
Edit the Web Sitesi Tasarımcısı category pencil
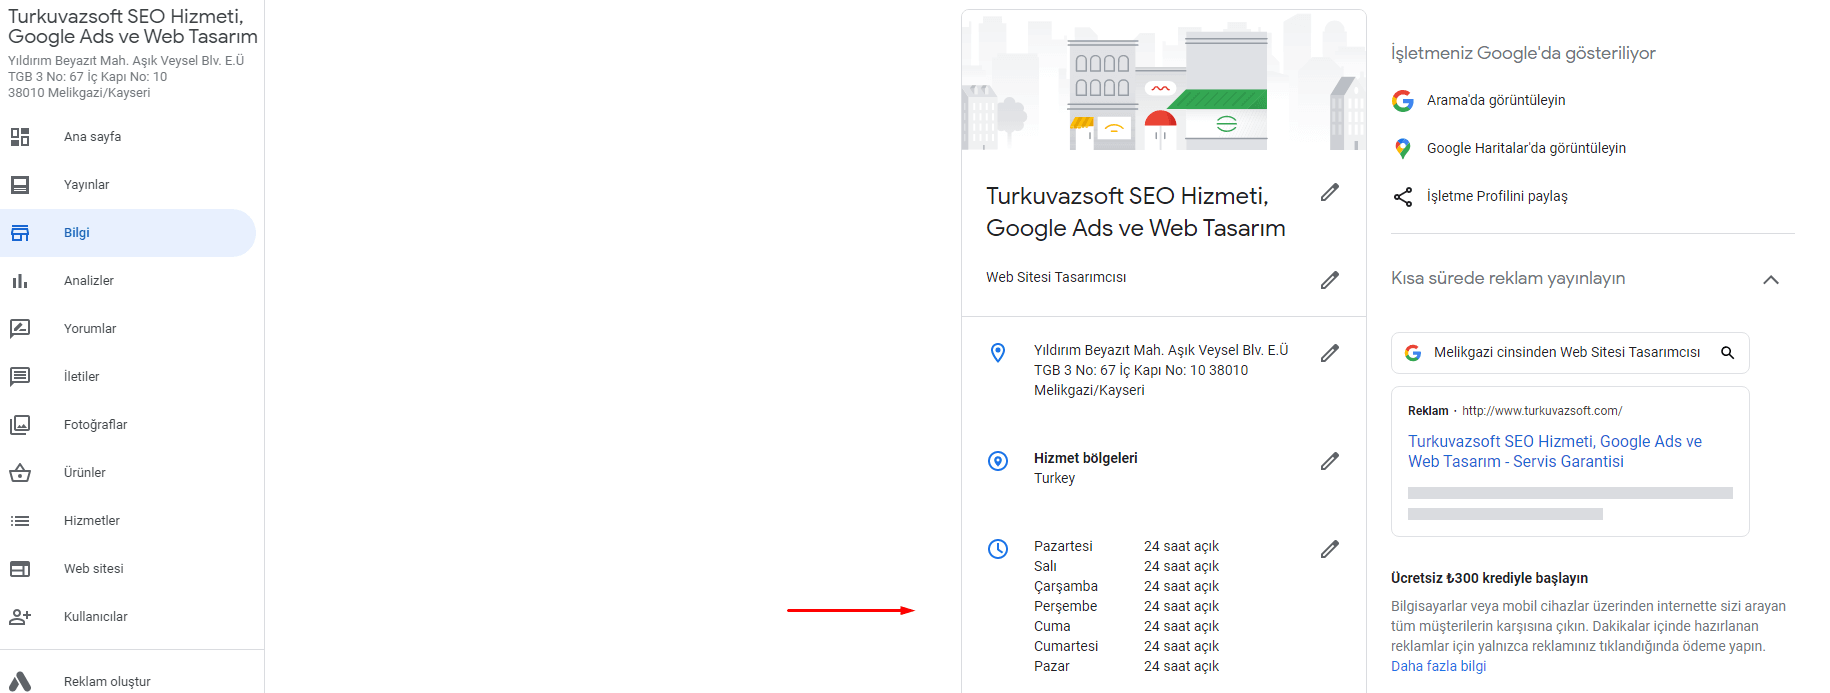pyautogui.click(x=1330, y=280)
